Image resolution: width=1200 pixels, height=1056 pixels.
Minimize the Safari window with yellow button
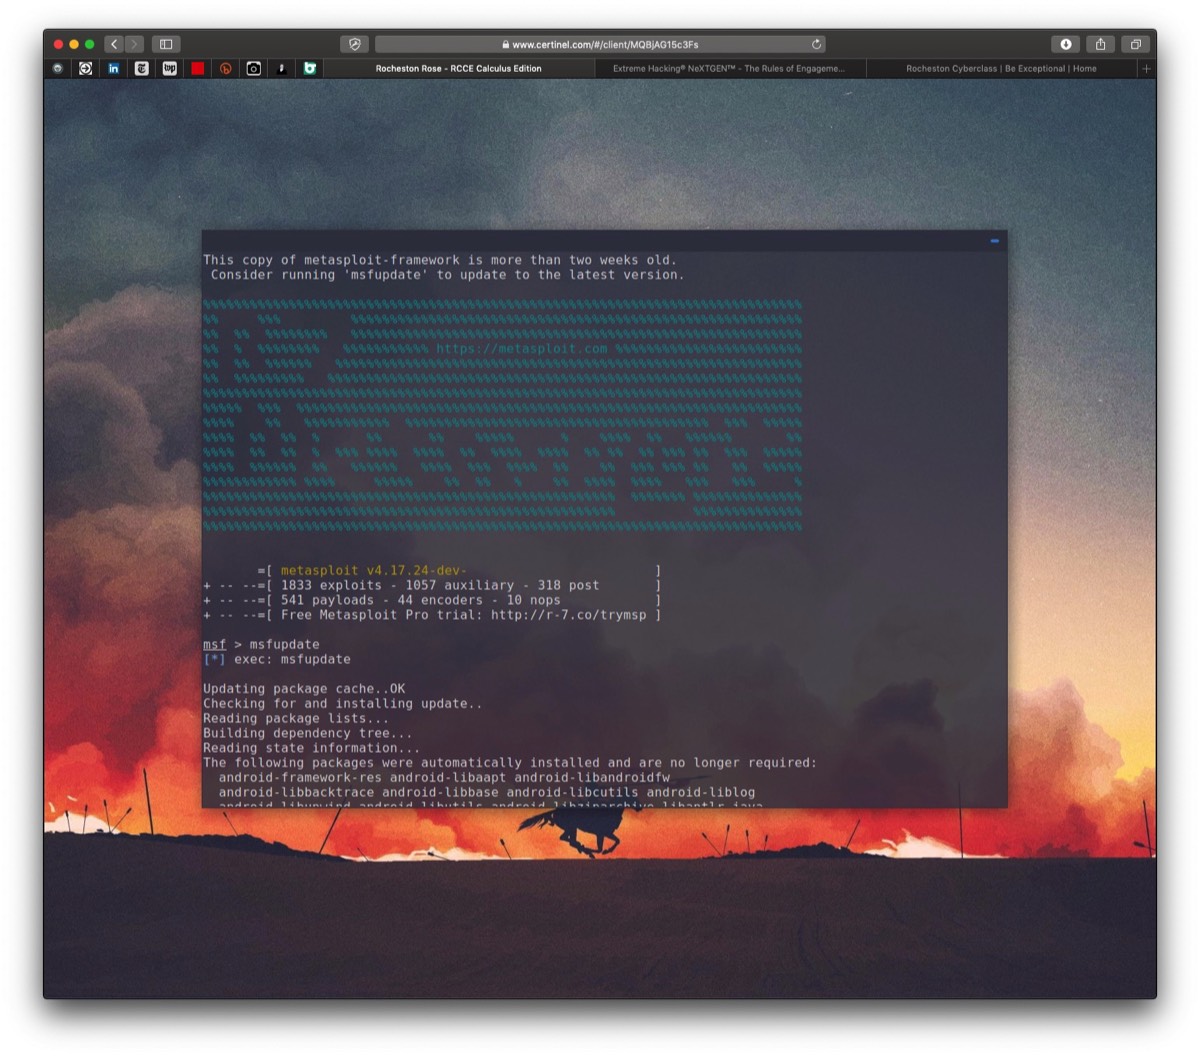74,44
